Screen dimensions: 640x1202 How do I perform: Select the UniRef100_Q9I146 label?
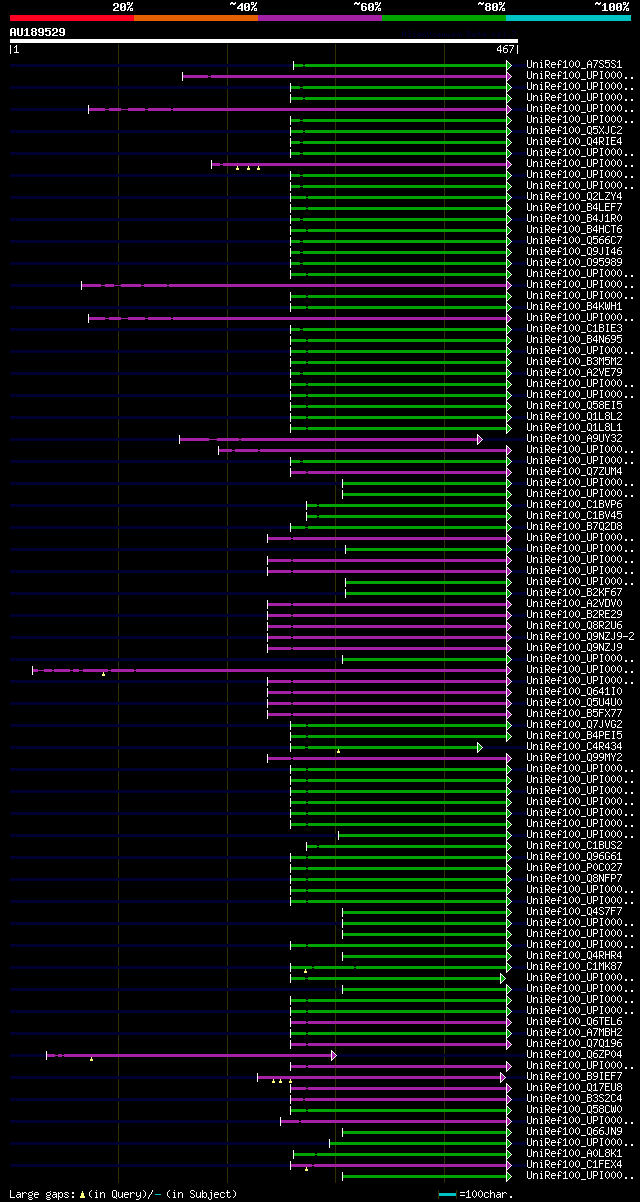pyautogui.click(x=574, y=251)
